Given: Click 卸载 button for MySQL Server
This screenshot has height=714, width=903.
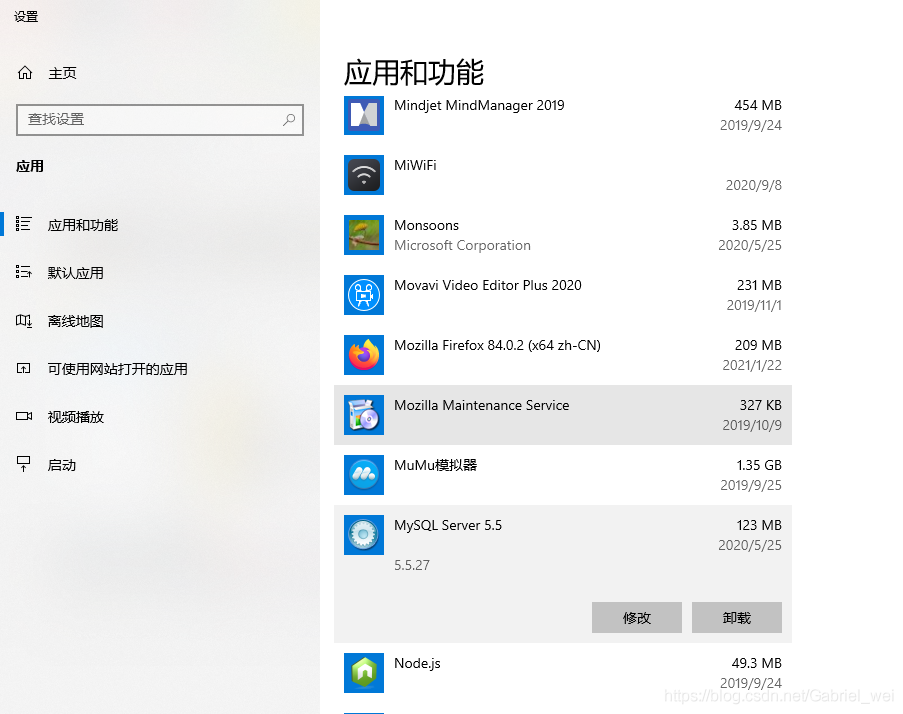Looking at the screenshot, I should click(x=737, y=618).
